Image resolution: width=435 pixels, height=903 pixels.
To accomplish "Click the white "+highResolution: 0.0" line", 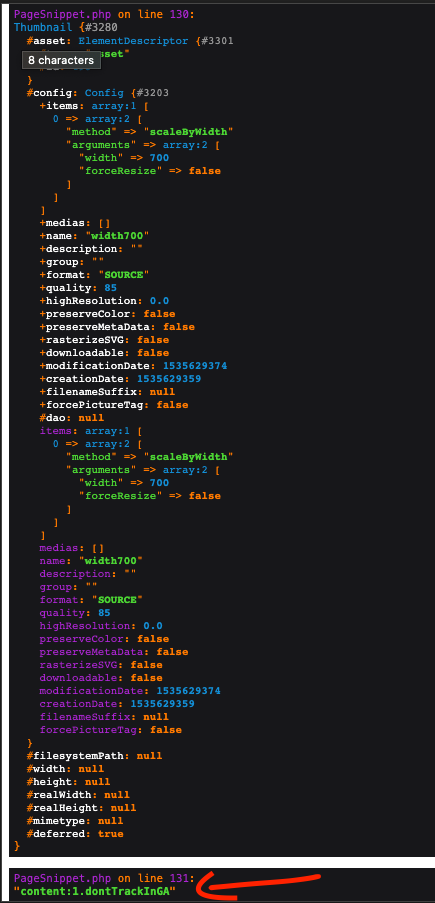I will coord(104,301).
